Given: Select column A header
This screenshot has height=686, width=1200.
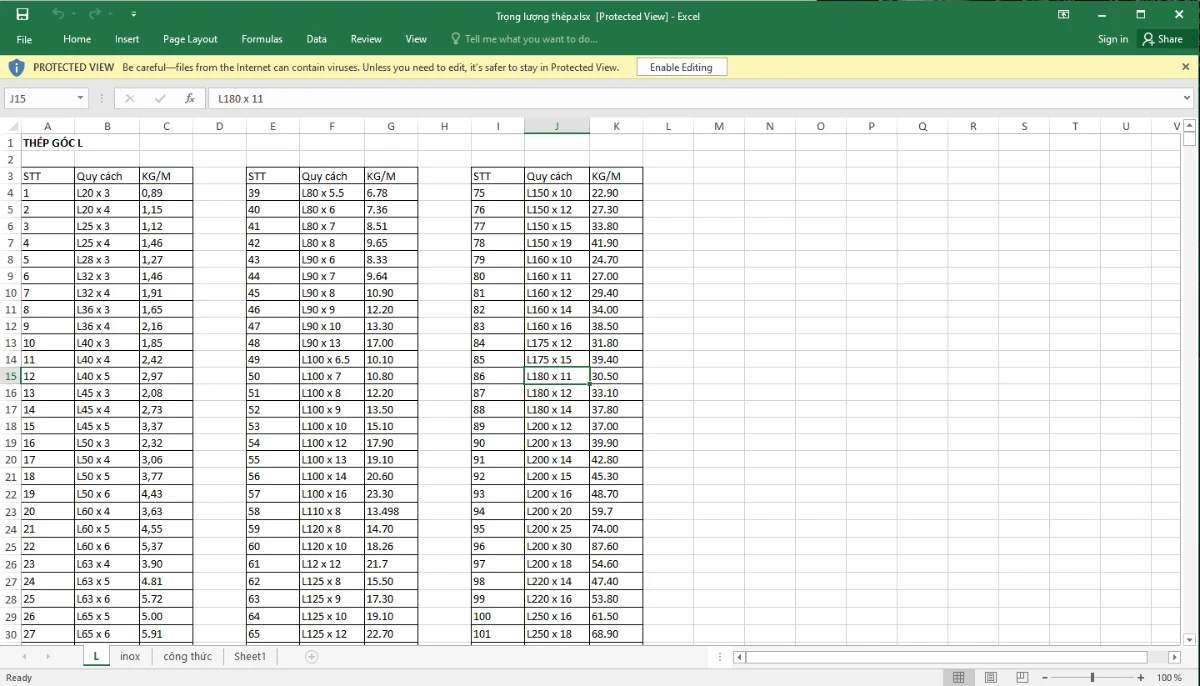Looking at the screenshot, I should click(47, 126).
